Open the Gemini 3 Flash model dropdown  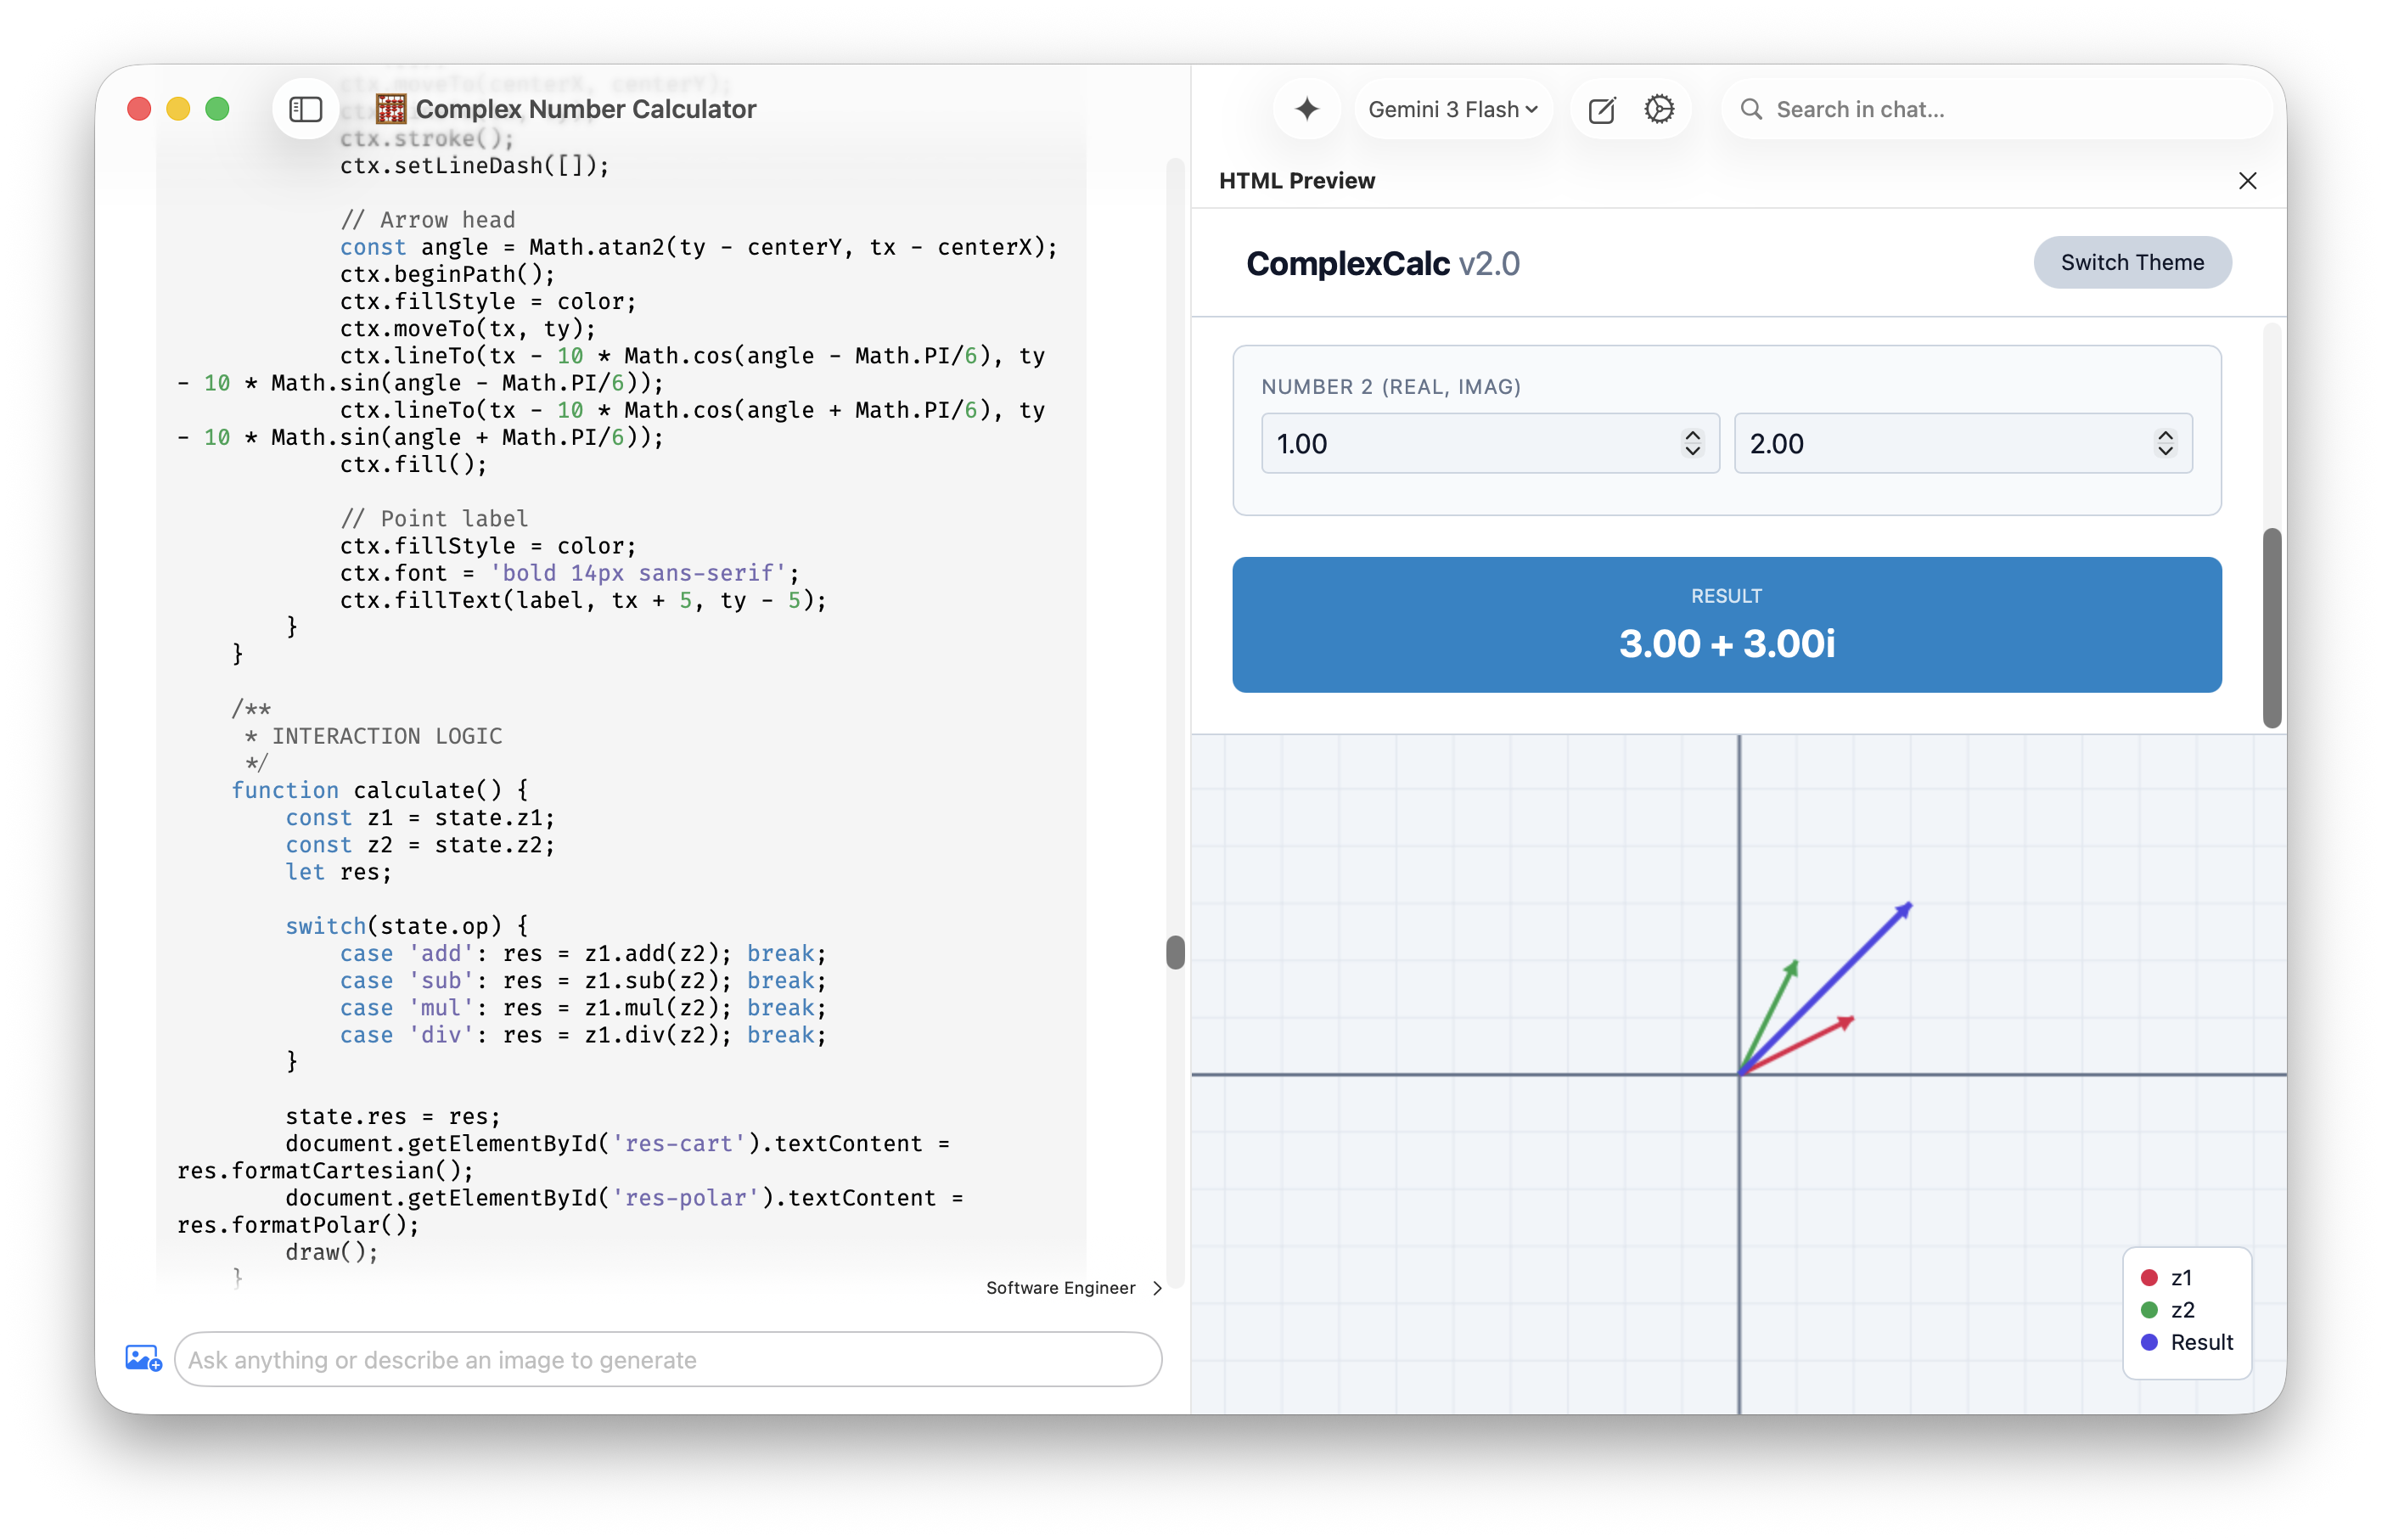tap(1452, 109)
